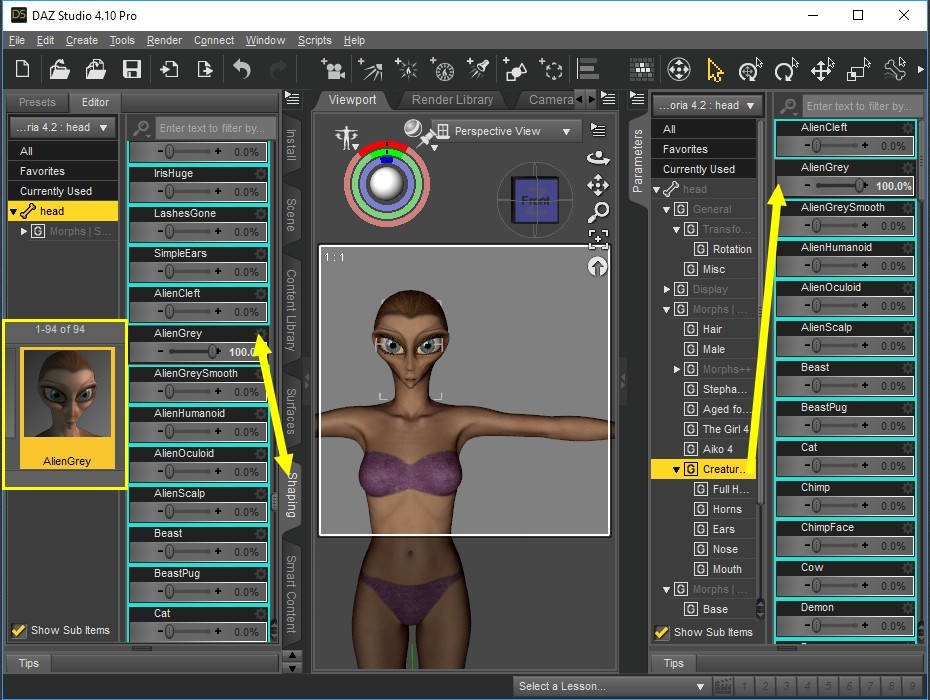Open the Perspective View camera dropdown
The height and width of the screenshot is (700, 930).
(x=505, y=131)
